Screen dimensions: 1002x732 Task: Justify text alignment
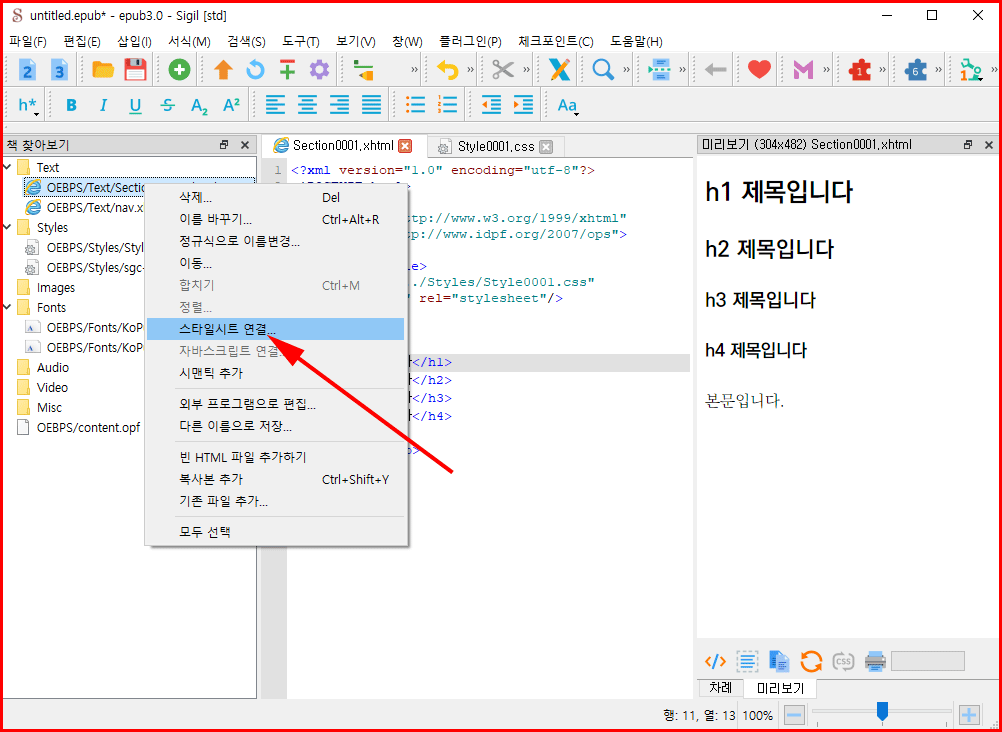(x=371, y=105)
